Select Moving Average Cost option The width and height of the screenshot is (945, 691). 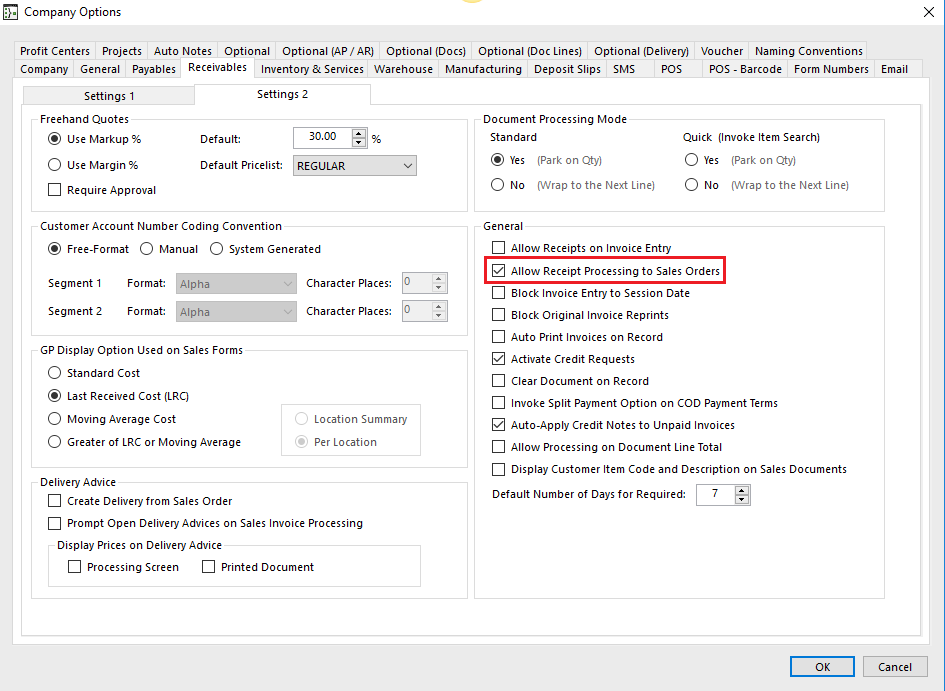tap(55, 419)
